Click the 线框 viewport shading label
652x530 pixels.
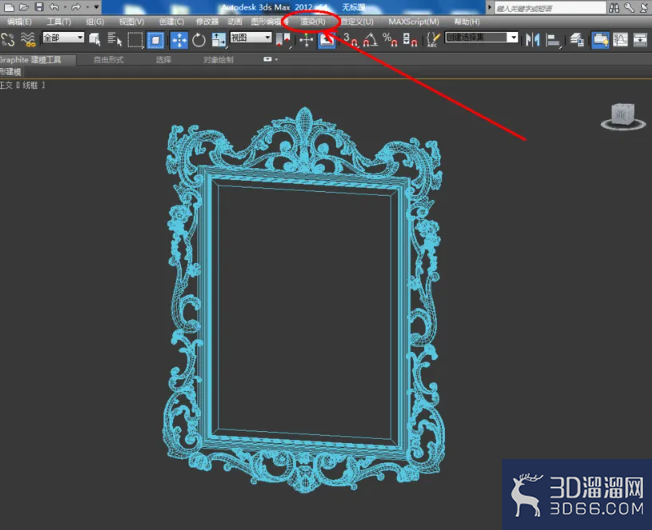tap(30, 86)
